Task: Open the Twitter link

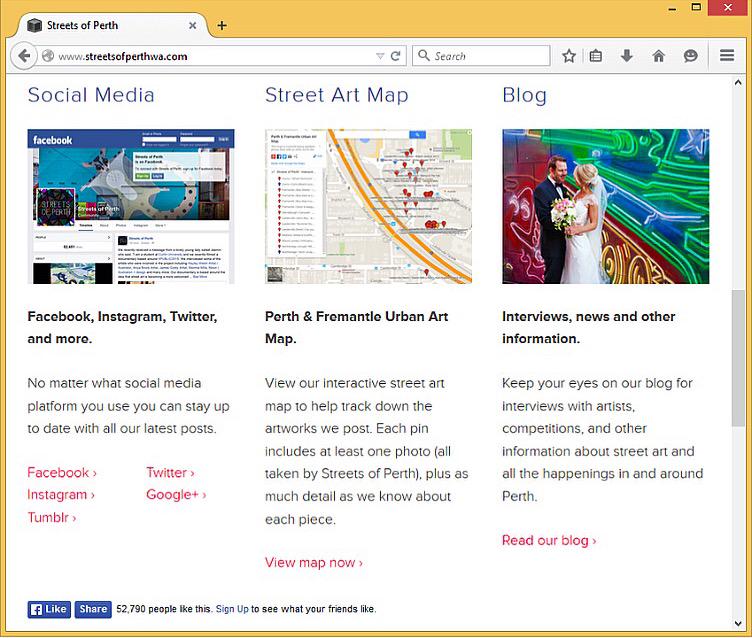Action: pos(170,473)
